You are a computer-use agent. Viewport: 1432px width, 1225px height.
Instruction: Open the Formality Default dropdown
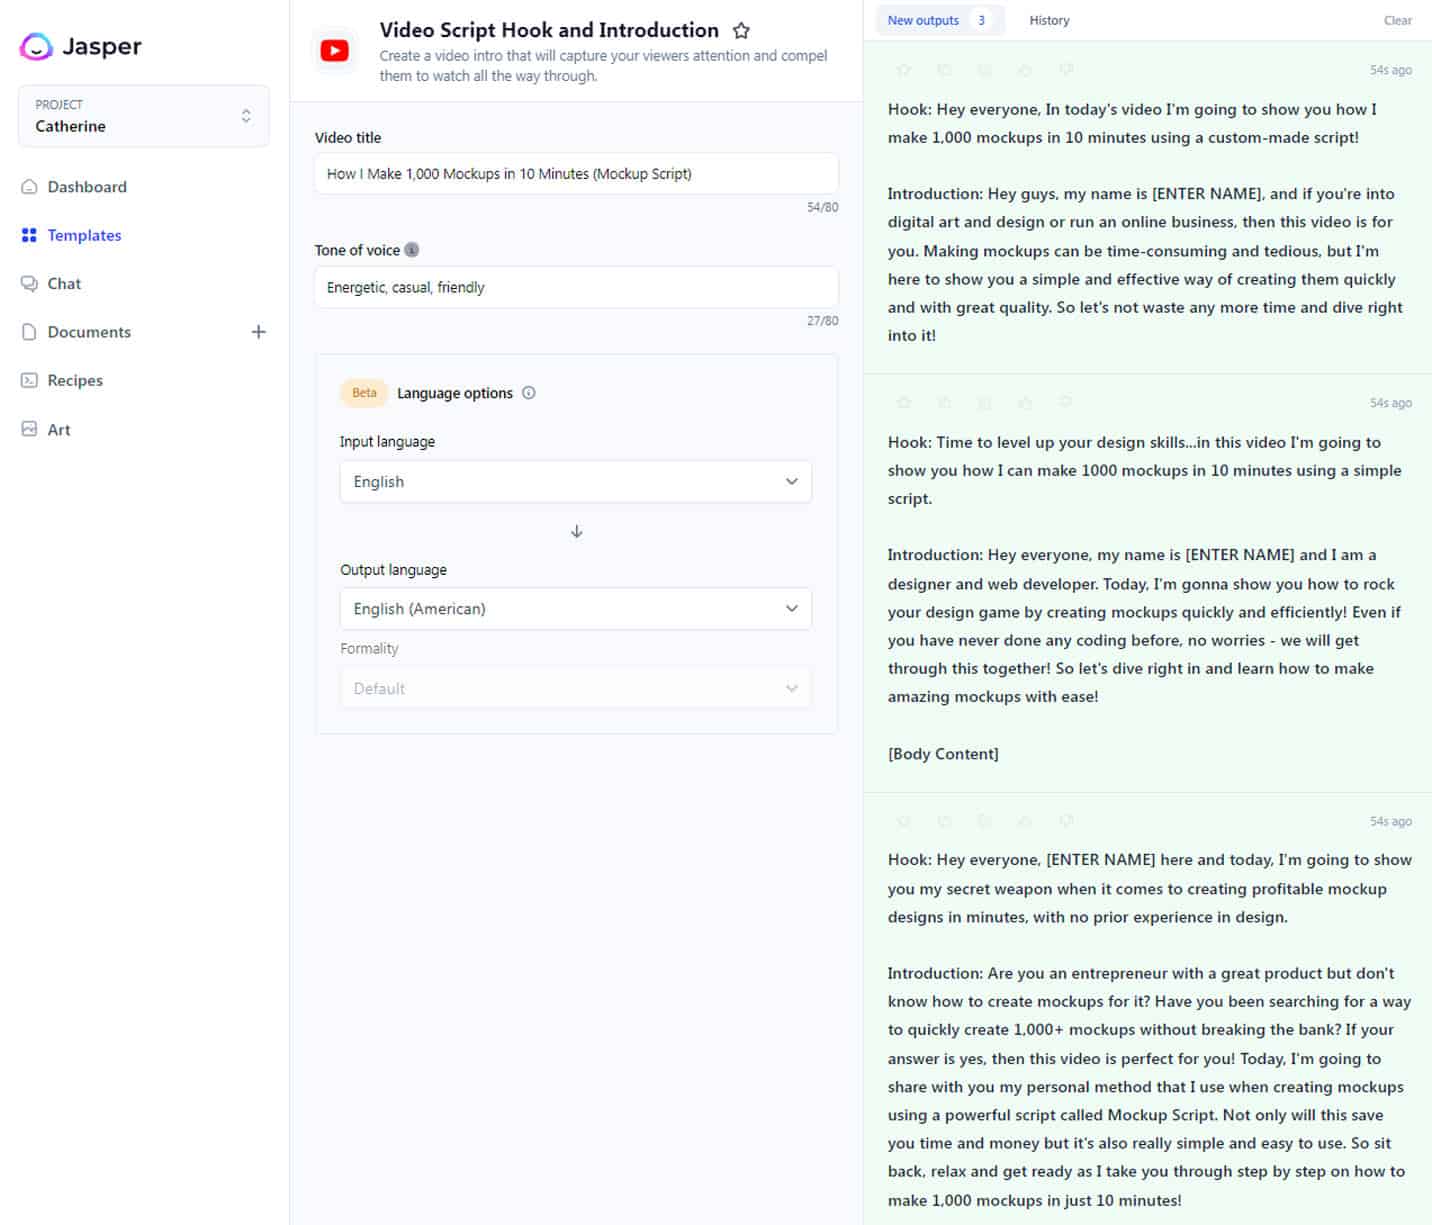point(576,689)
